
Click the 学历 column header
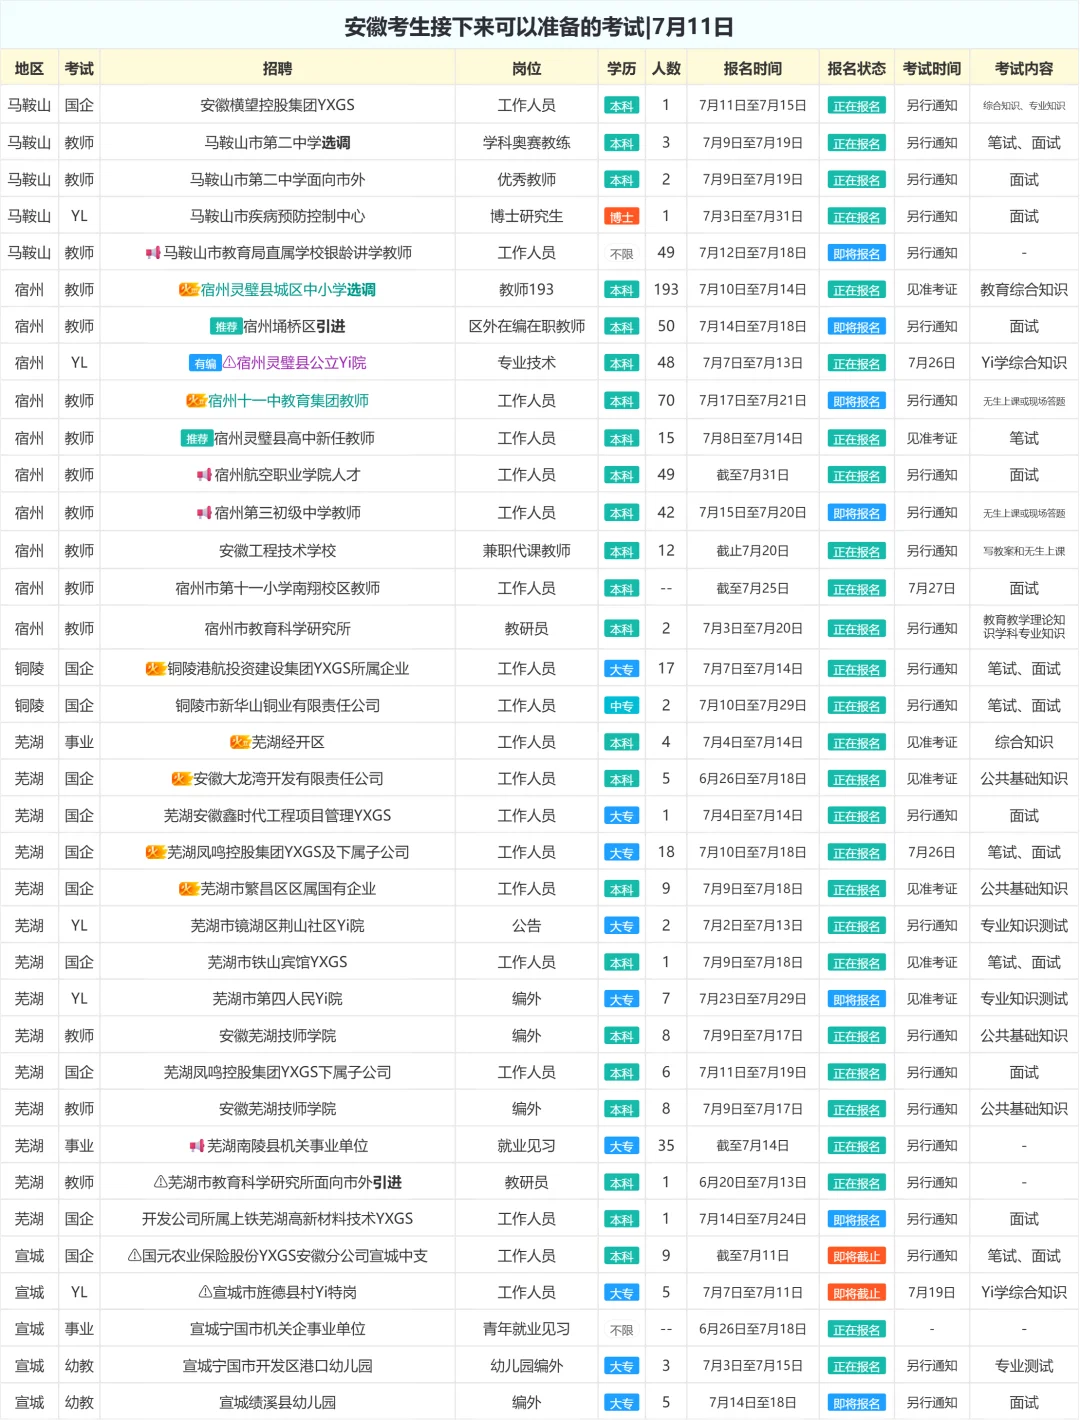coord(622,69)
